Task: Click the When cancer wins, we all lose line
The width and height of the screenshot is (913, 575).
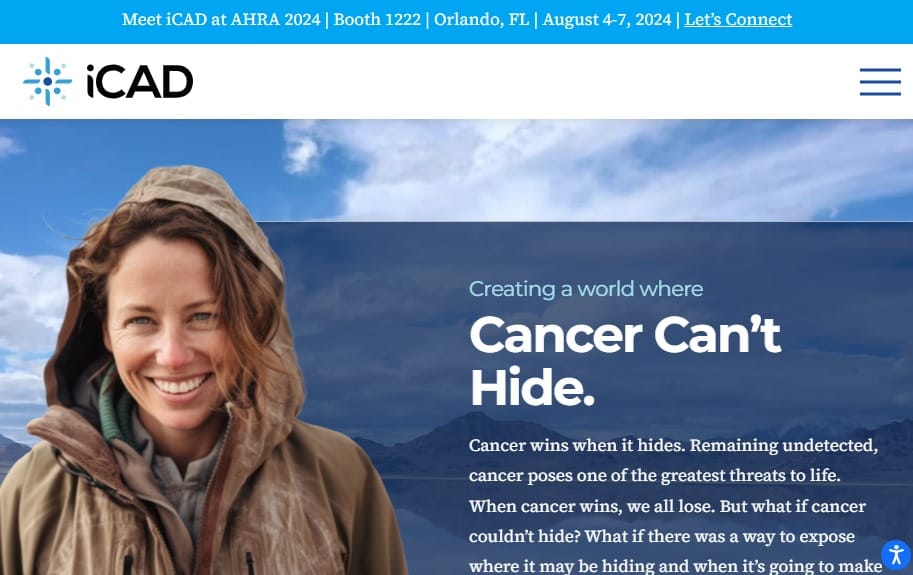Action: (x=591, y=506)
